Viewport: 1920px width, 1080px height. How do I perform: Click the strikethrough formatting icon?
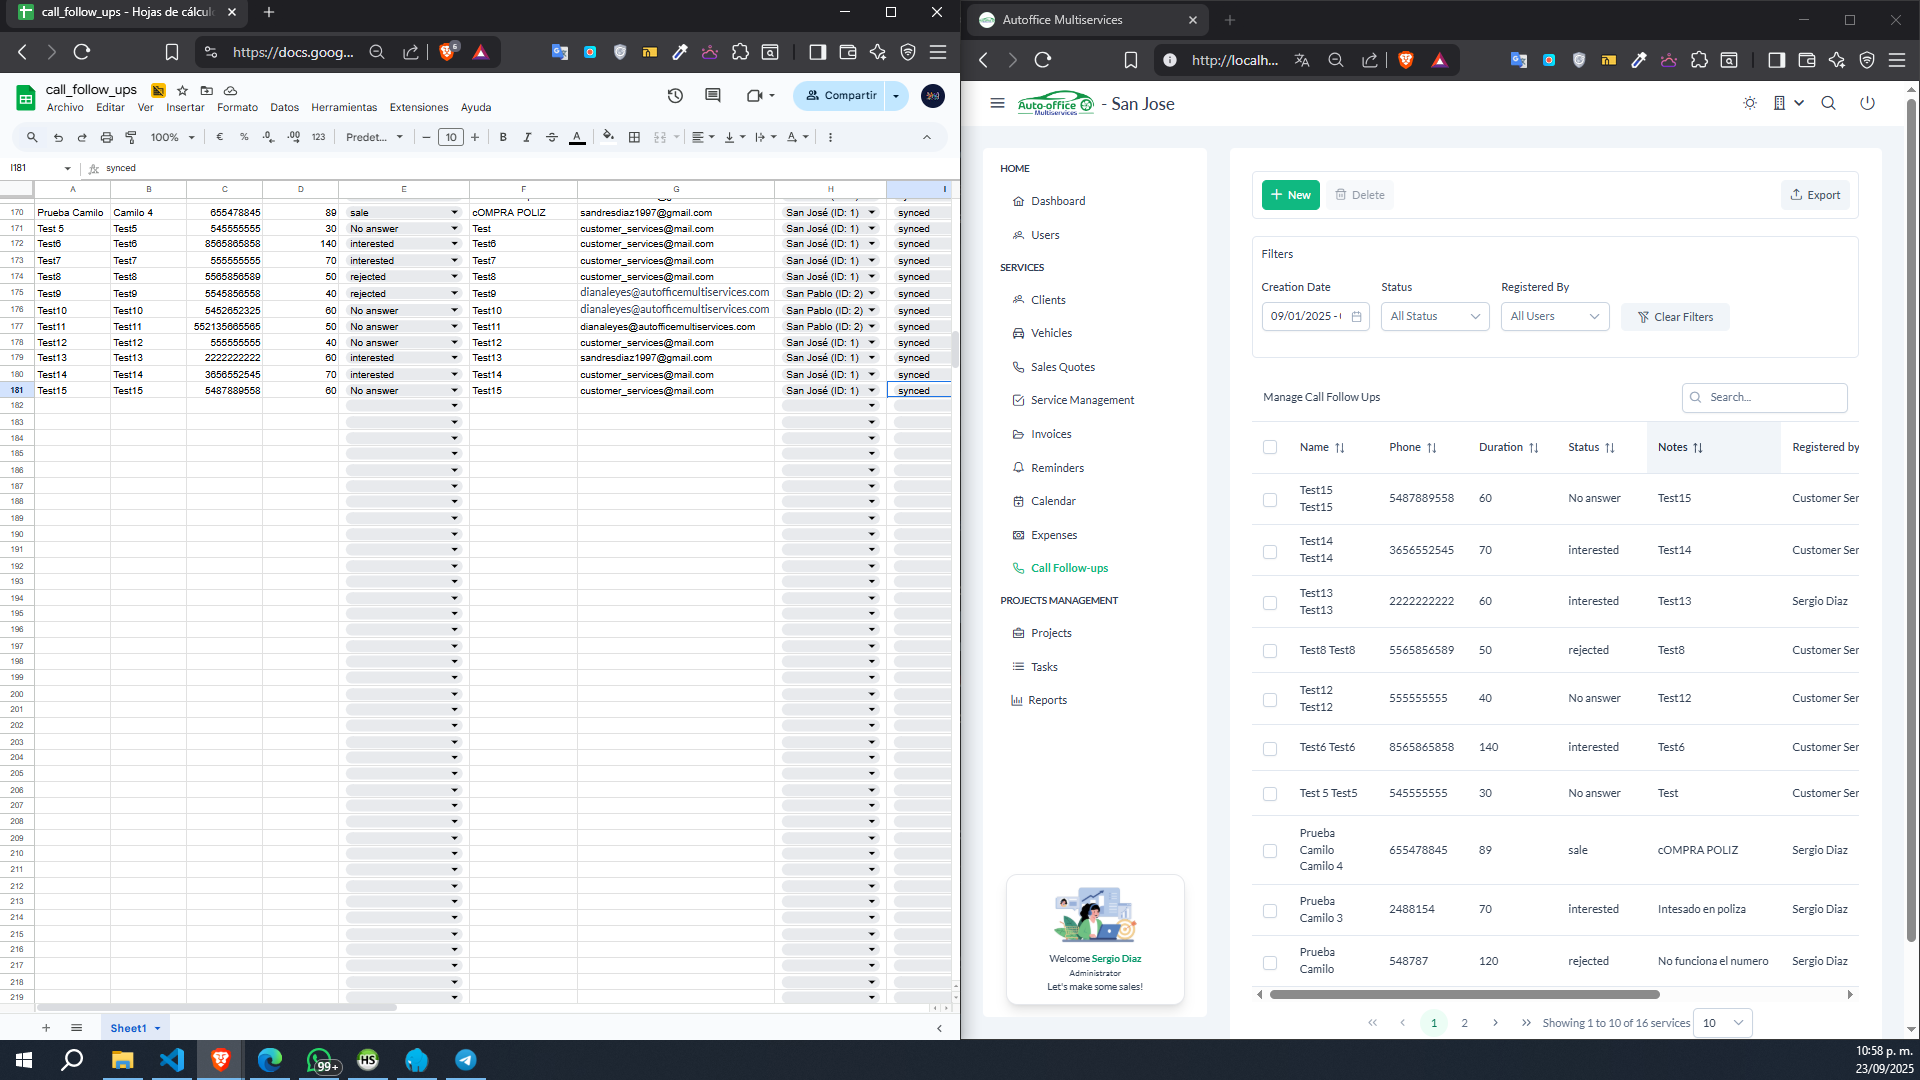[x=552, y=137]
